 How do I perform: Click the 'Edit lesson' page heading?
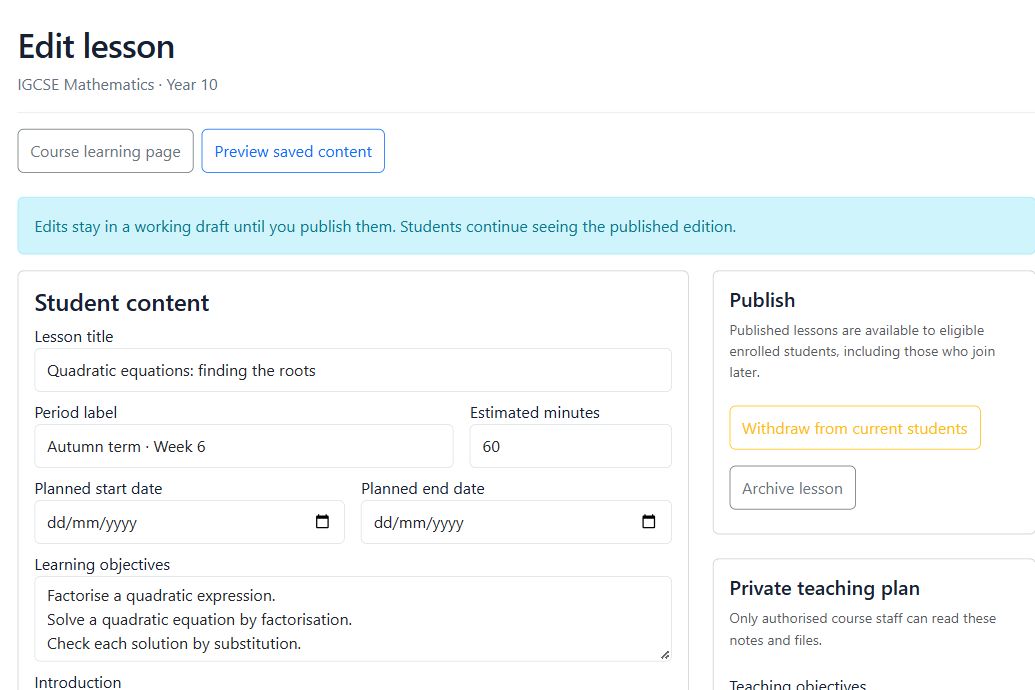coord(96,47)
